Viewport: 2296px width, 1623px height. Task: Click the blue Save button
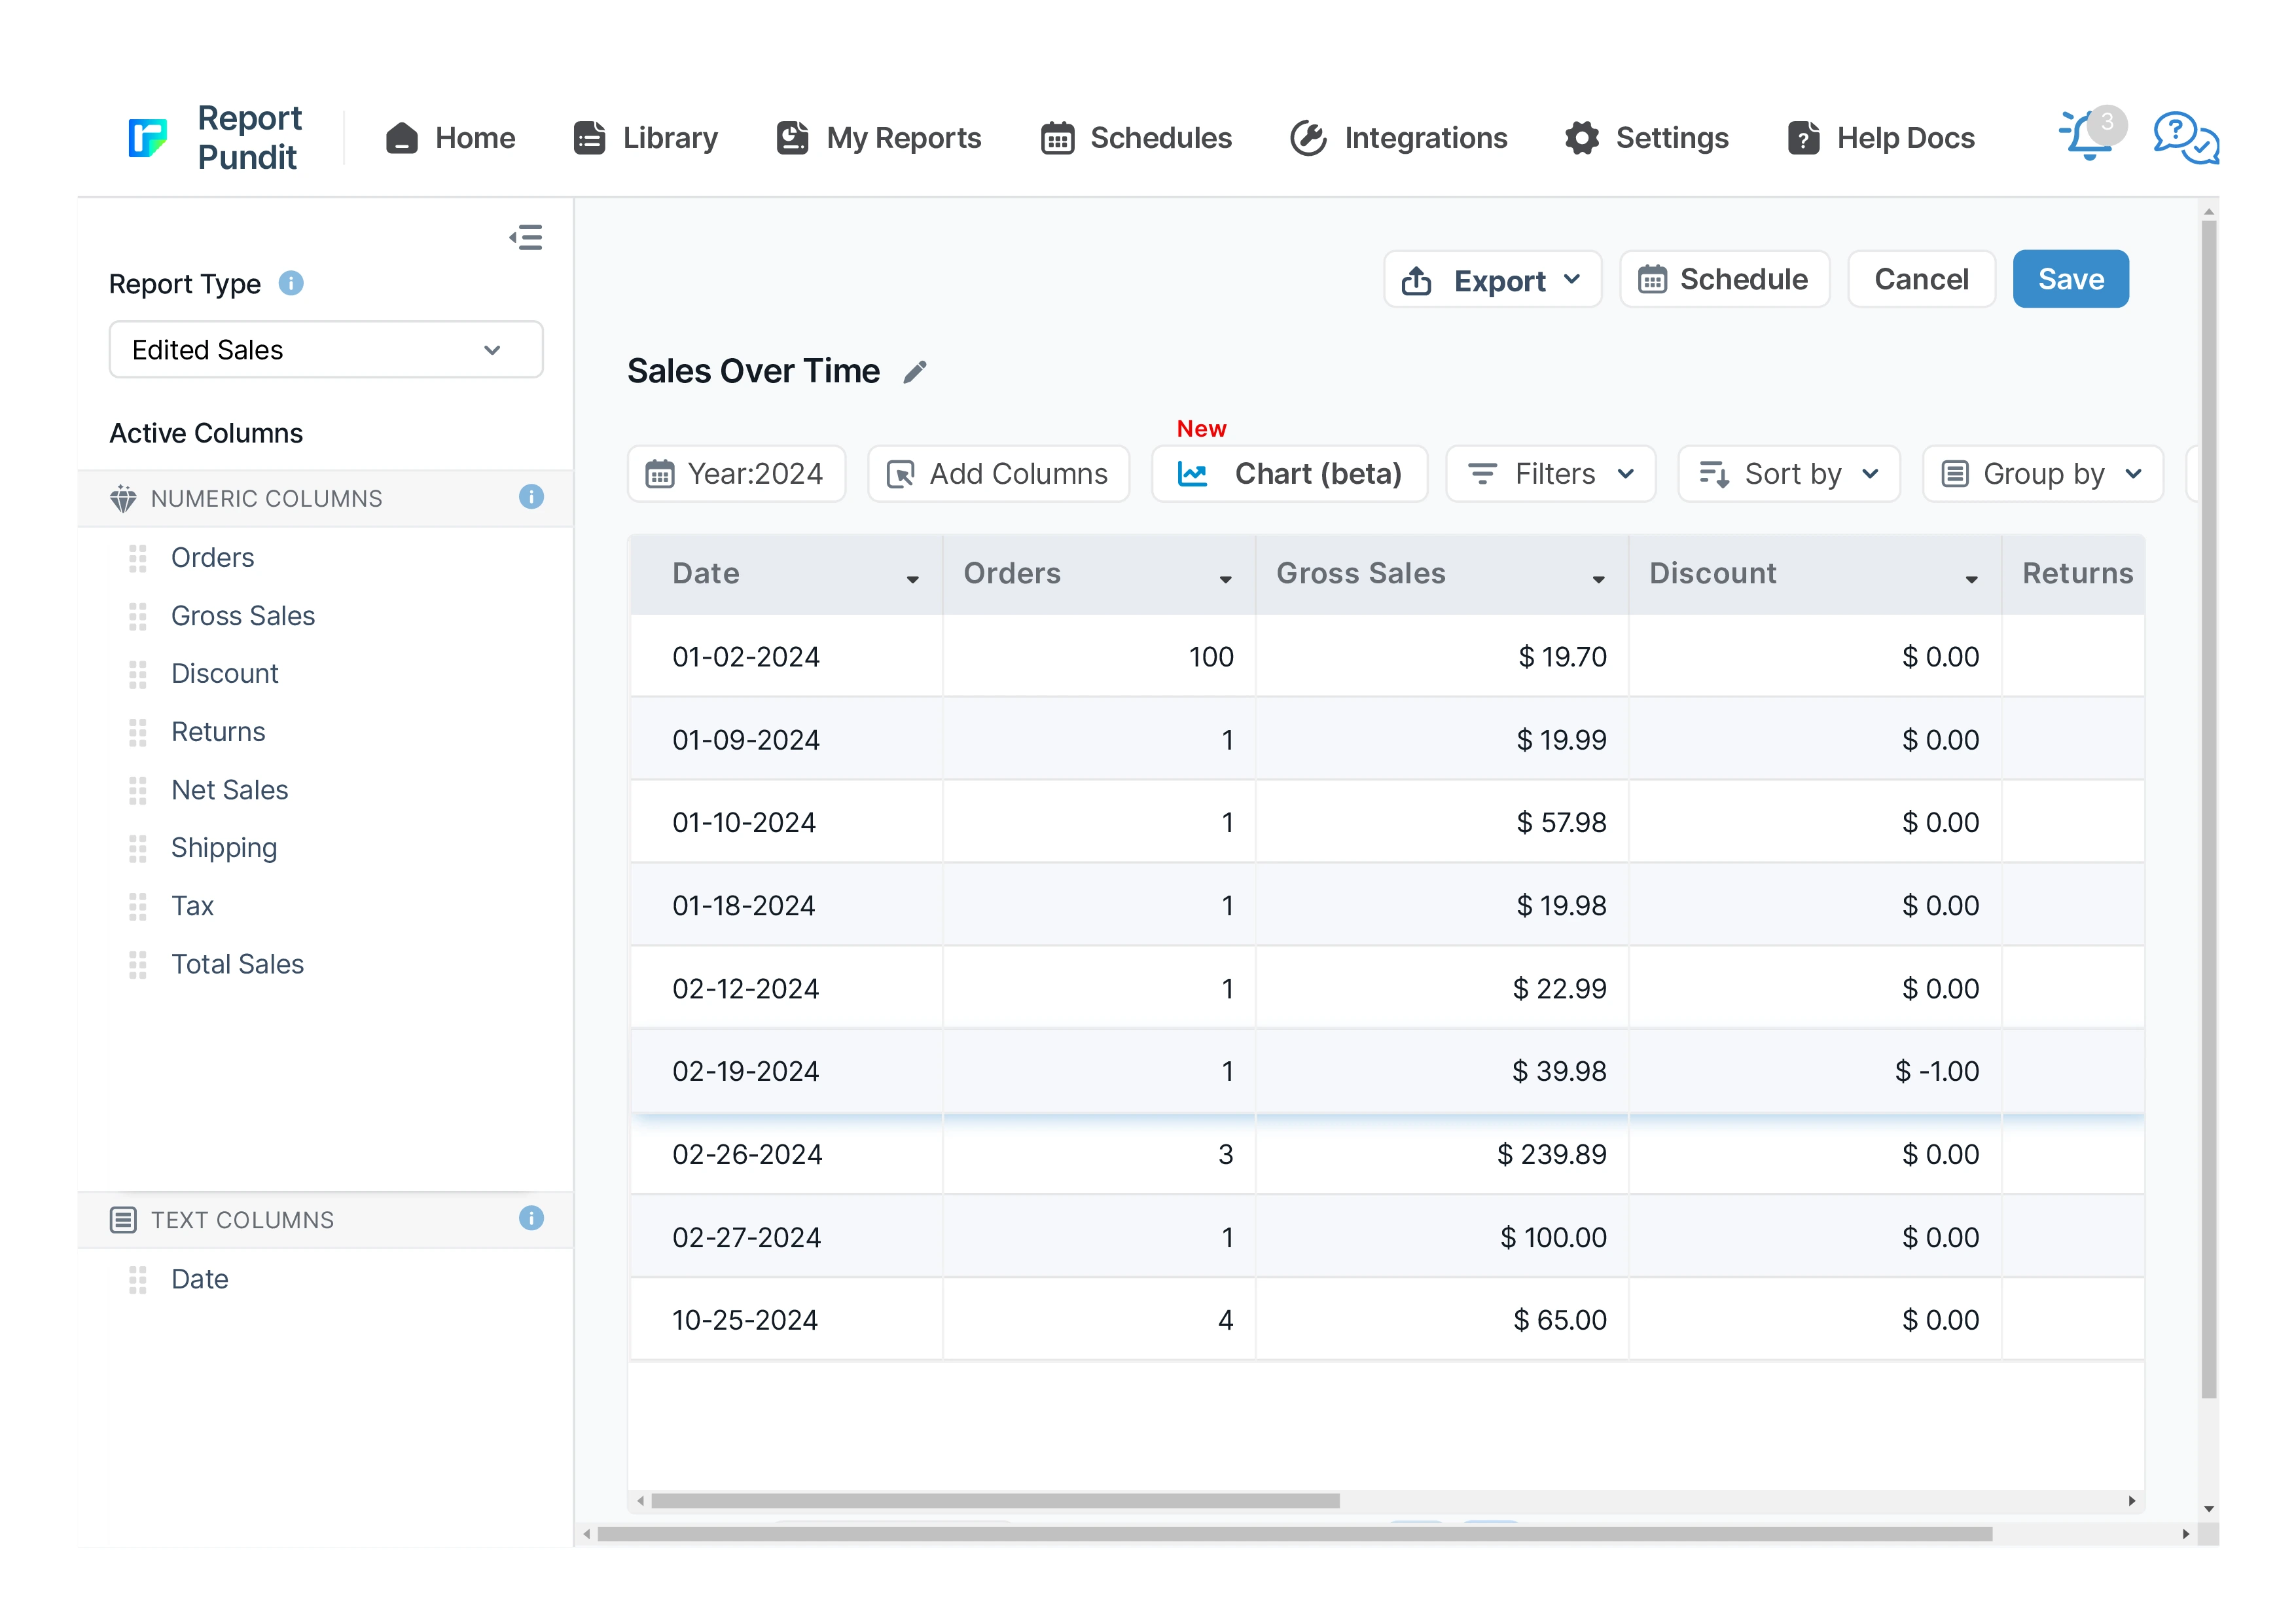(2070, 280)
